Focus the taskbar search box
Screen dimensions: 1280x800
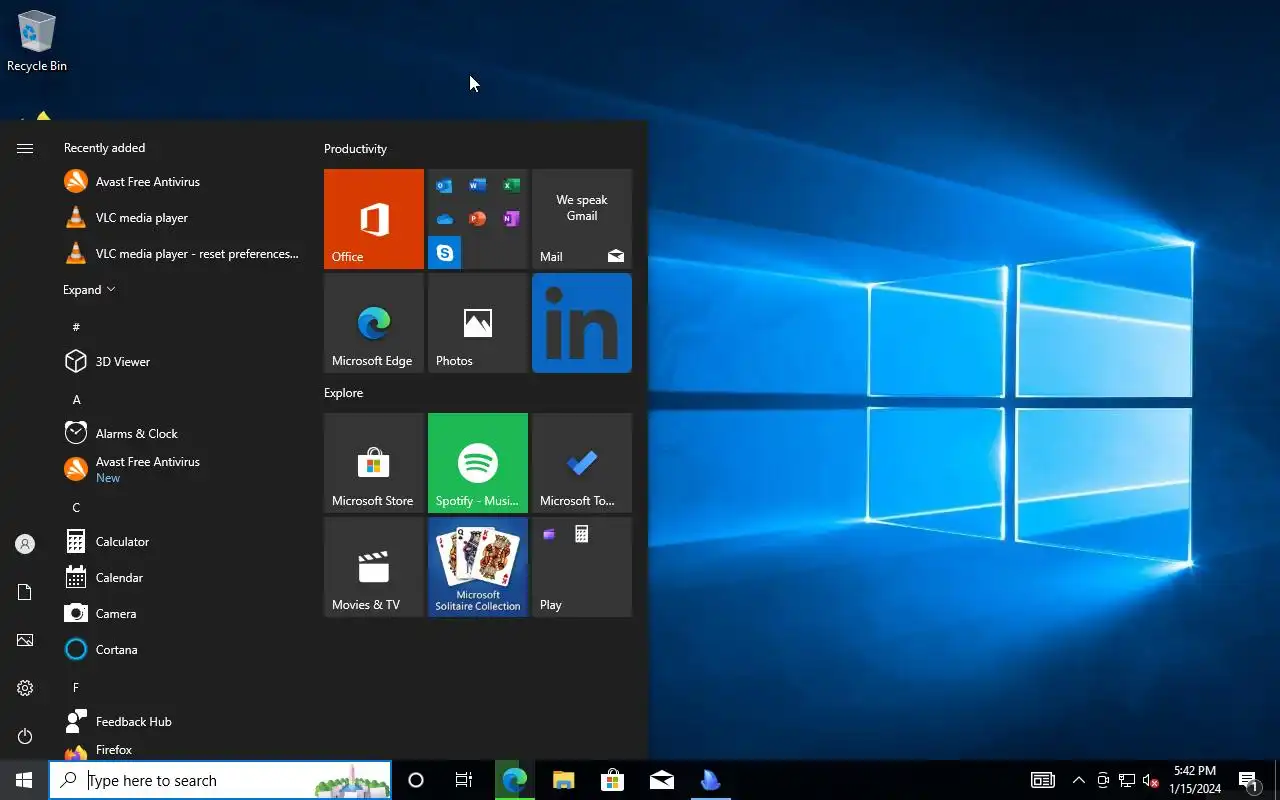pyautogui.click(x=220, y=780)
